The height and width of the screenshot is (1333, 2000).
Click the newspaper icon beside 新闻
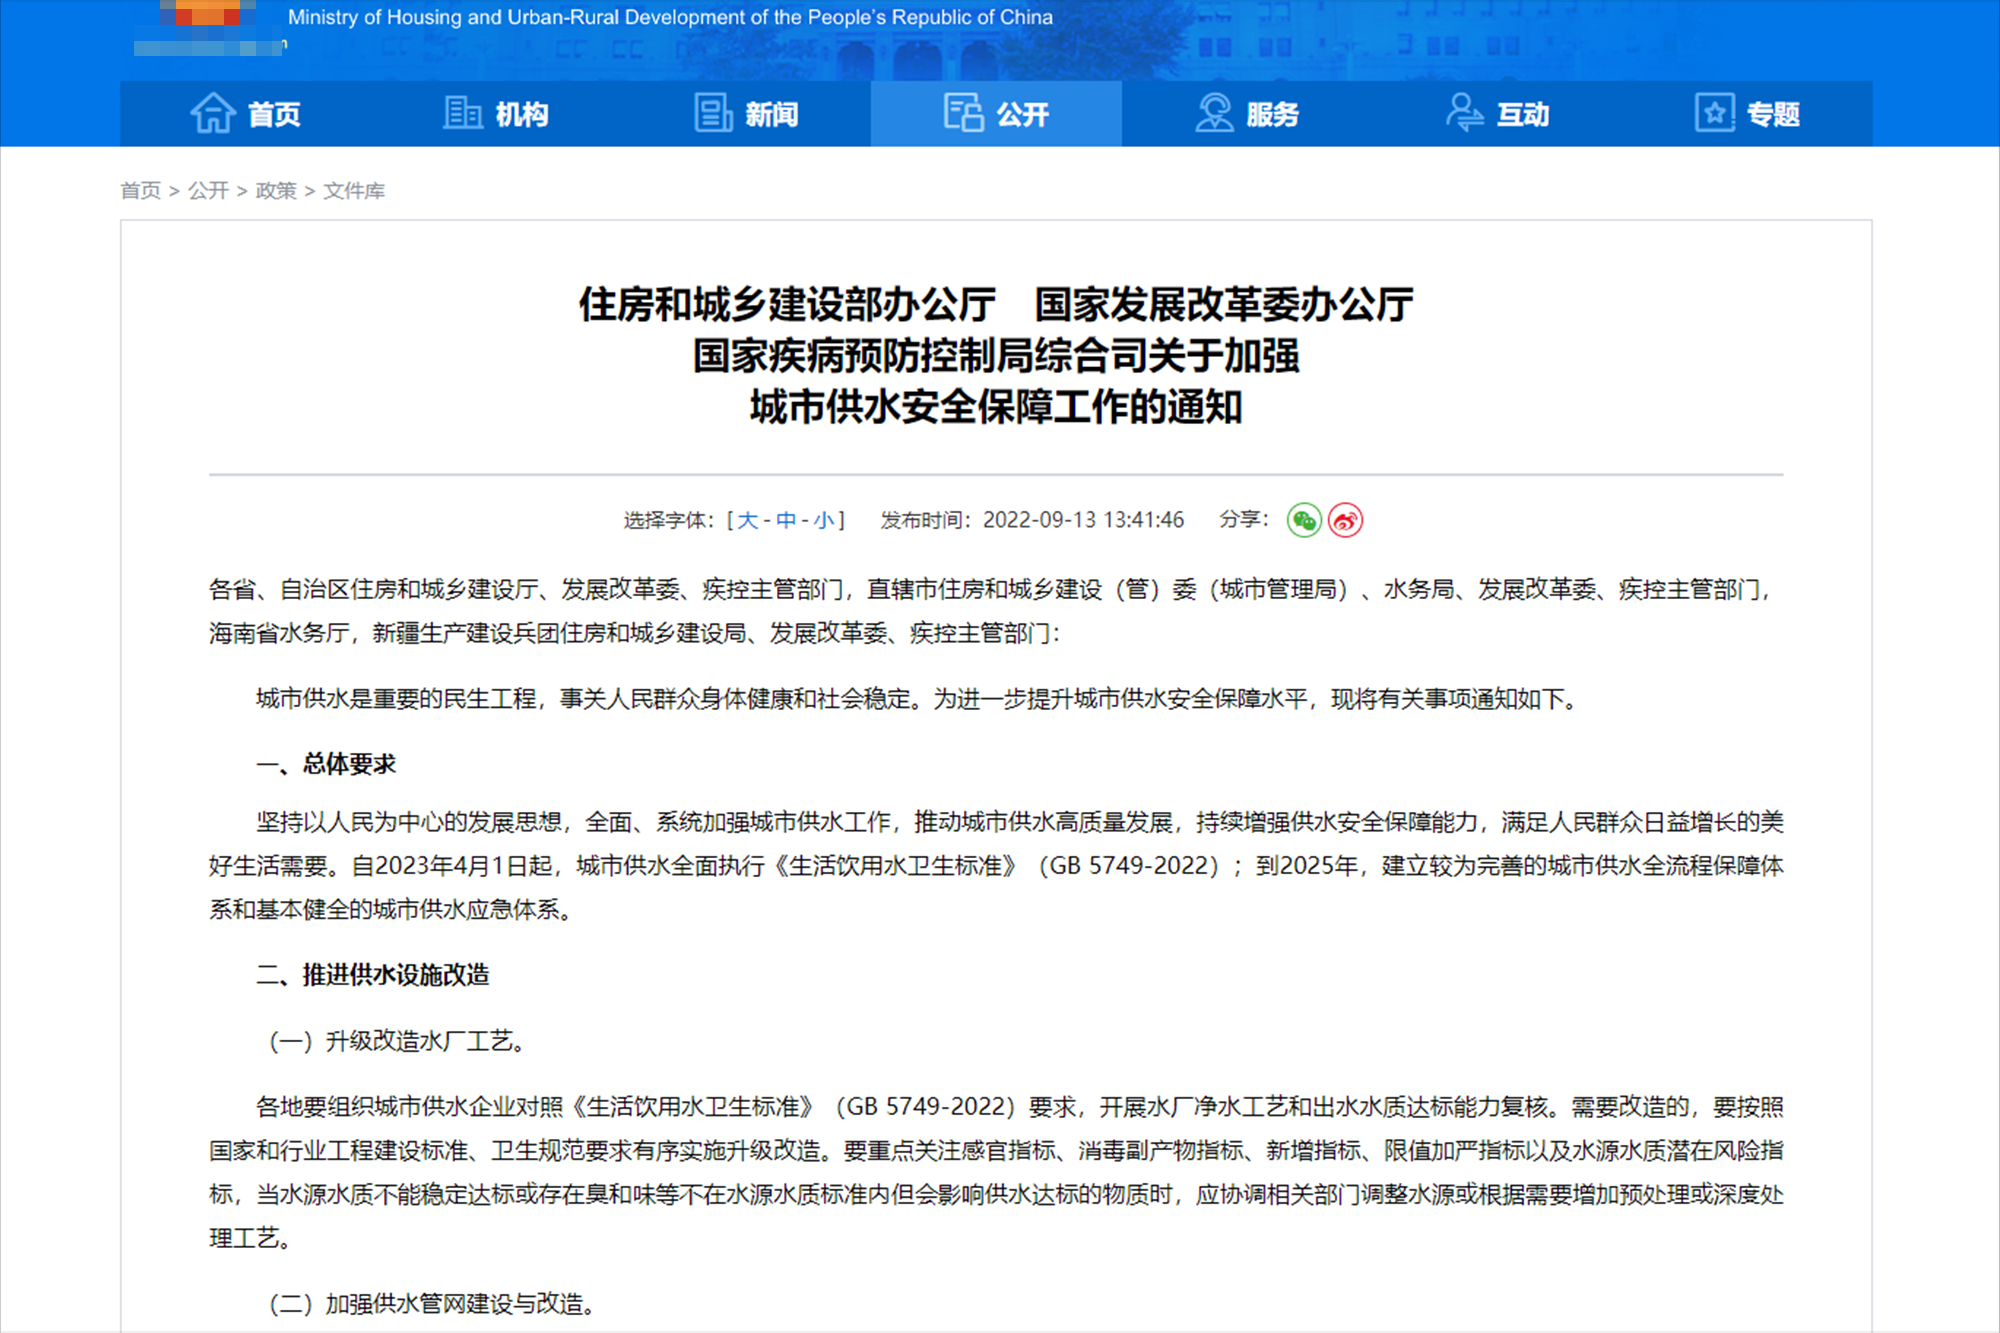(713, 113)
